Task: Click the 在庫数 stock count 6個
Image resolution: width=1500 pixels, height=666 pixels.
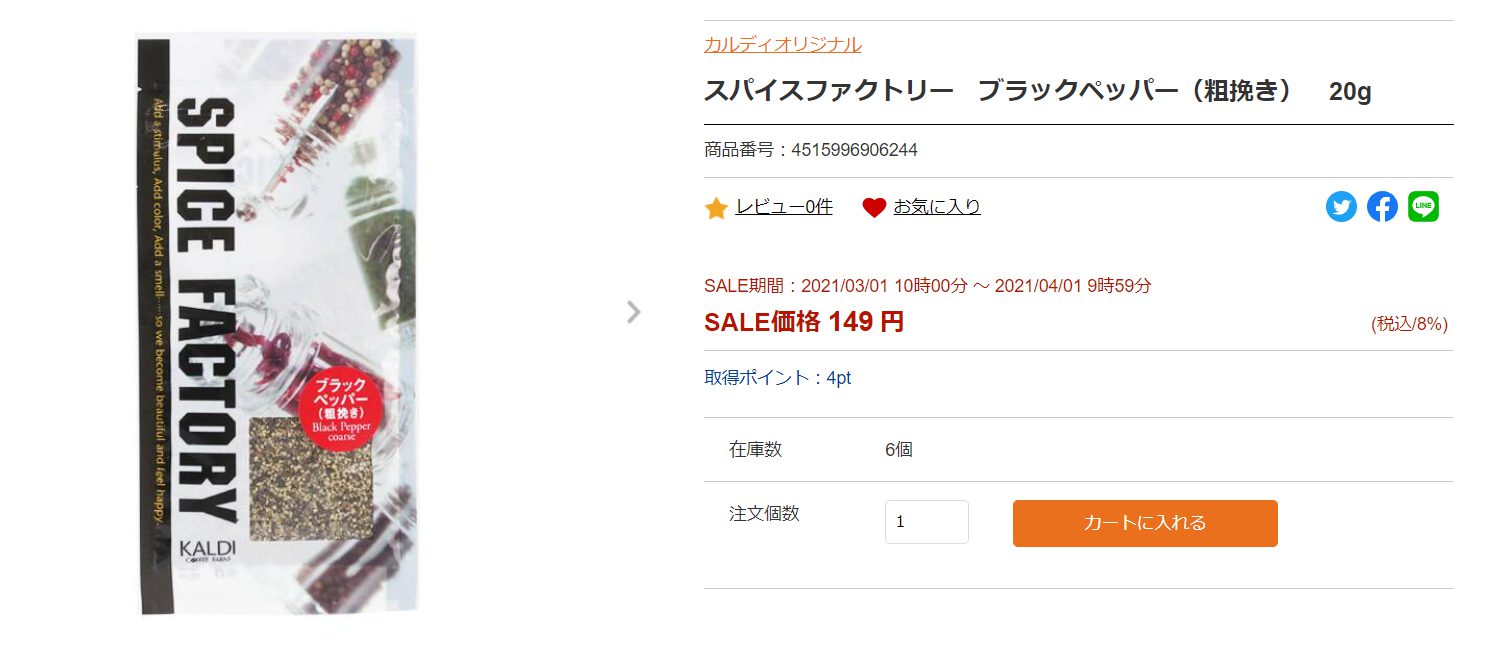Action: click(898, 450)
